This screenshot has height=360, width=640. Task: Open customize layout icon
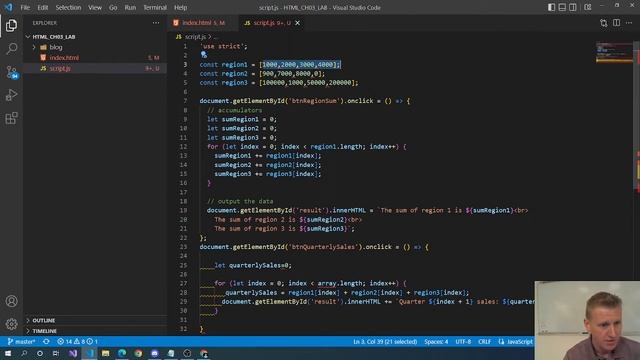(x=588, y=7)
